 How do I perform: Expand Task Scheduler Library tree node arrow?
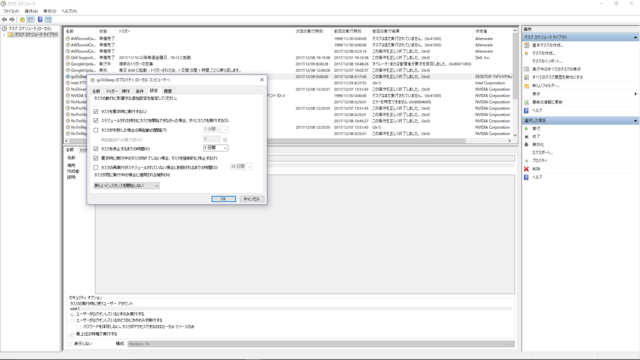pos(4,35)
